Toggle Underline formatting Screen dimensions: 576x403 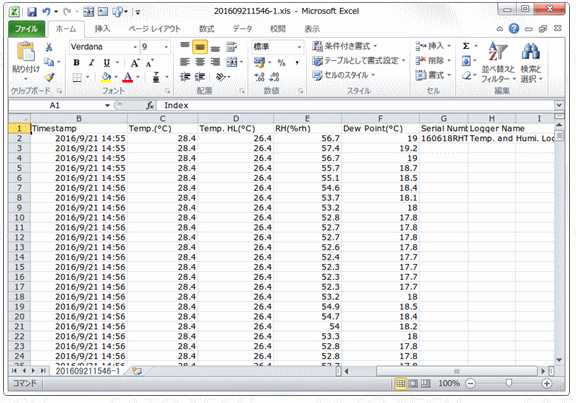click(x=107, y=63)
